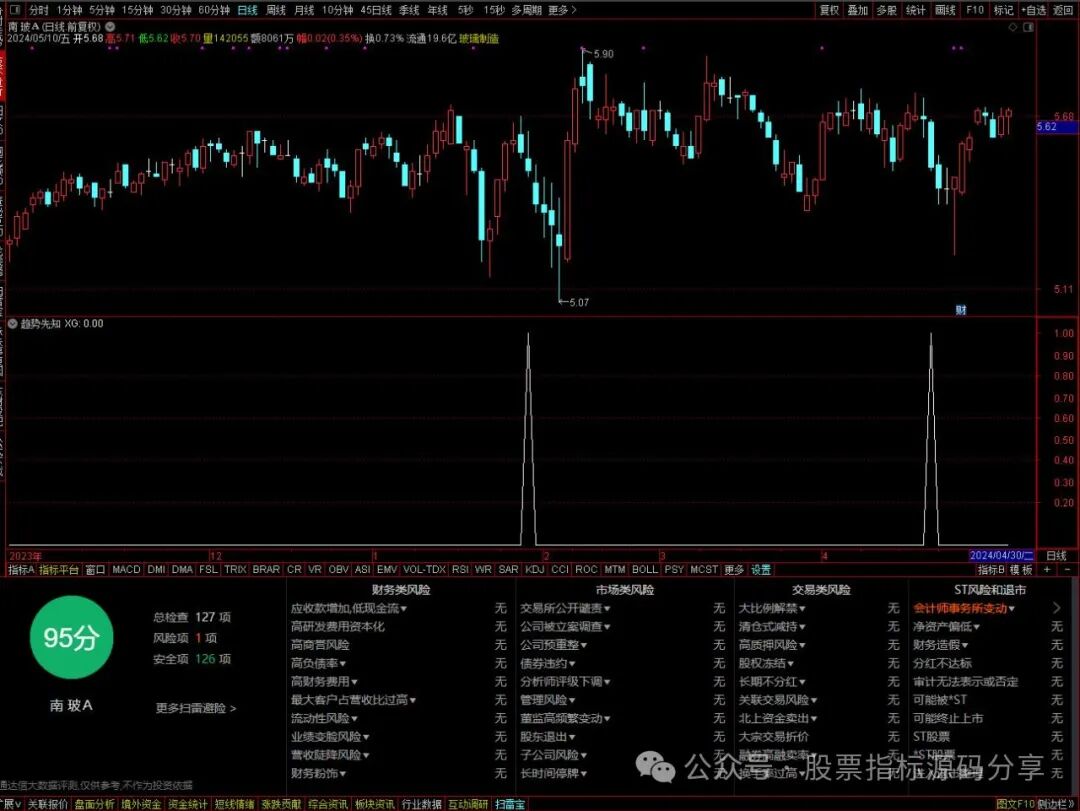Click the 复权 toolbar button
The width and height of the screenshot is (1080, 811).
tap(829, 10)
